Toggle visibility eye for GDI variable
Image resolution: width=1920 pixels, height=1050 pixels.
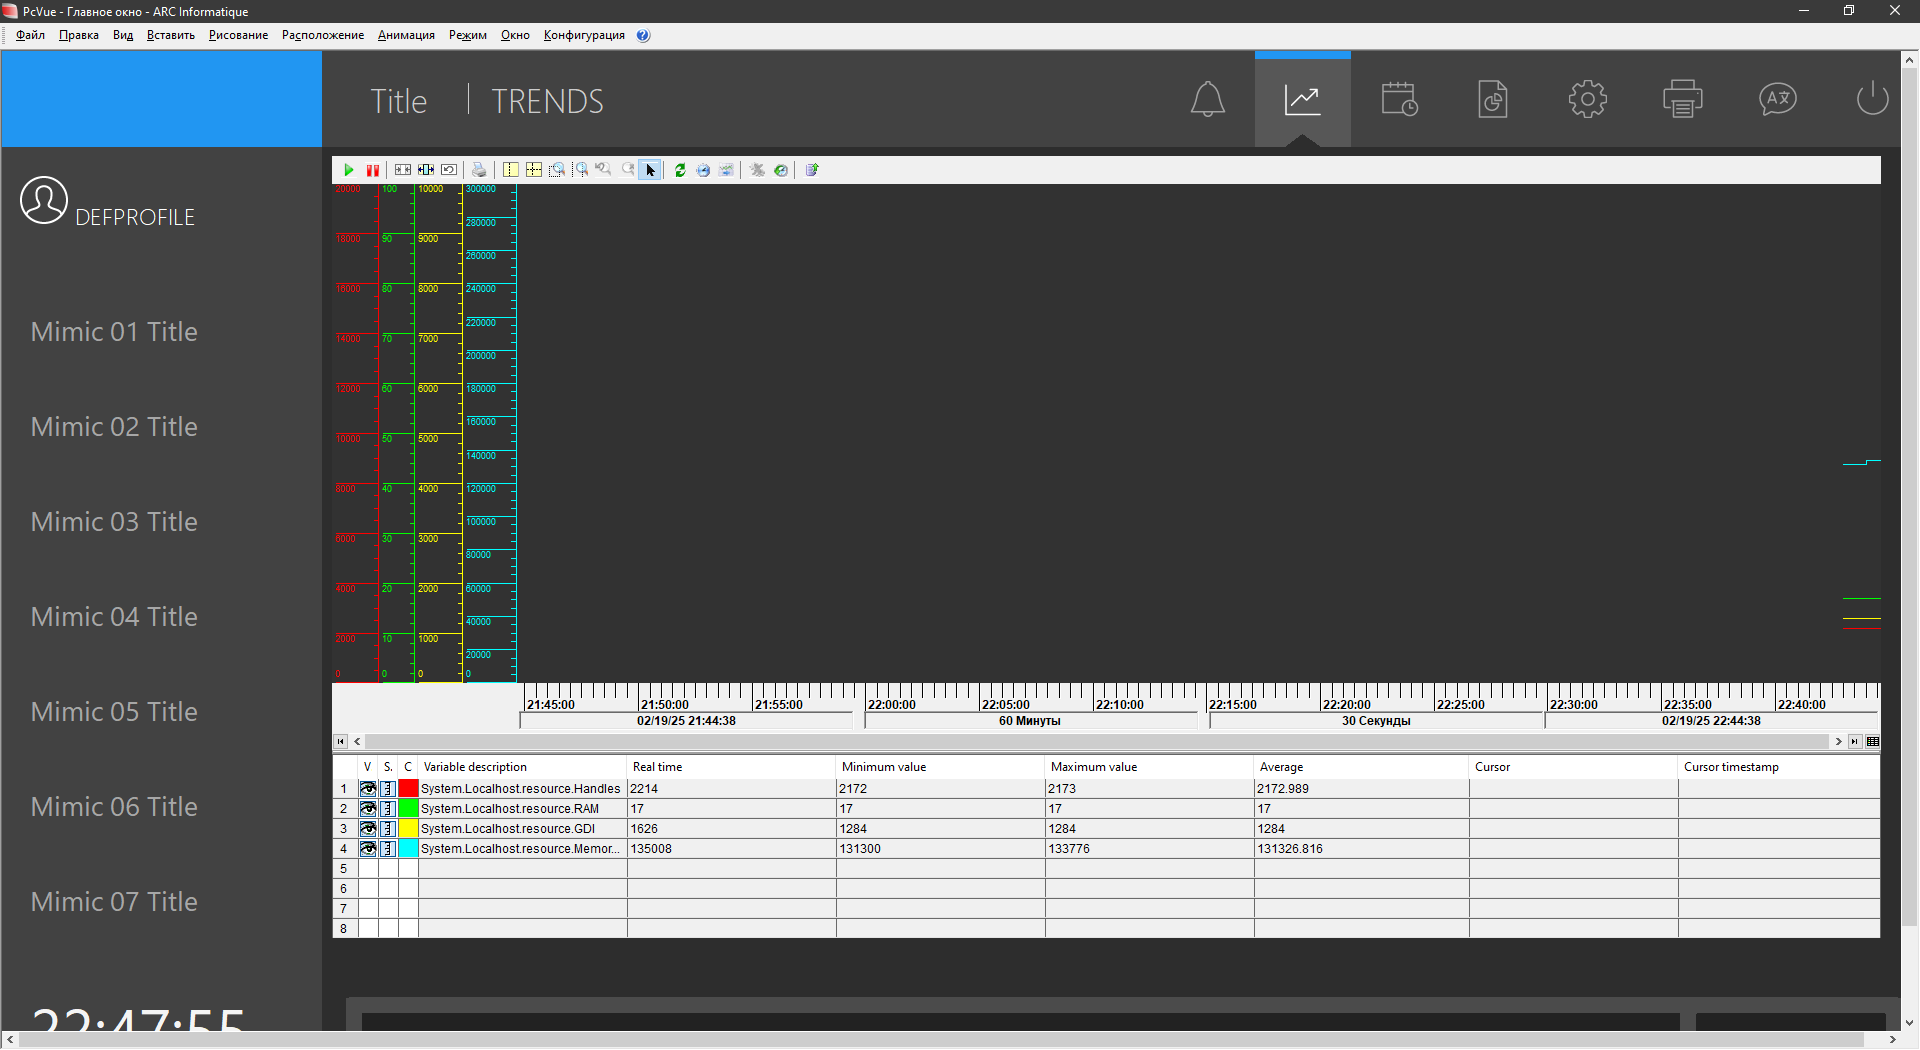click(368, 829)
